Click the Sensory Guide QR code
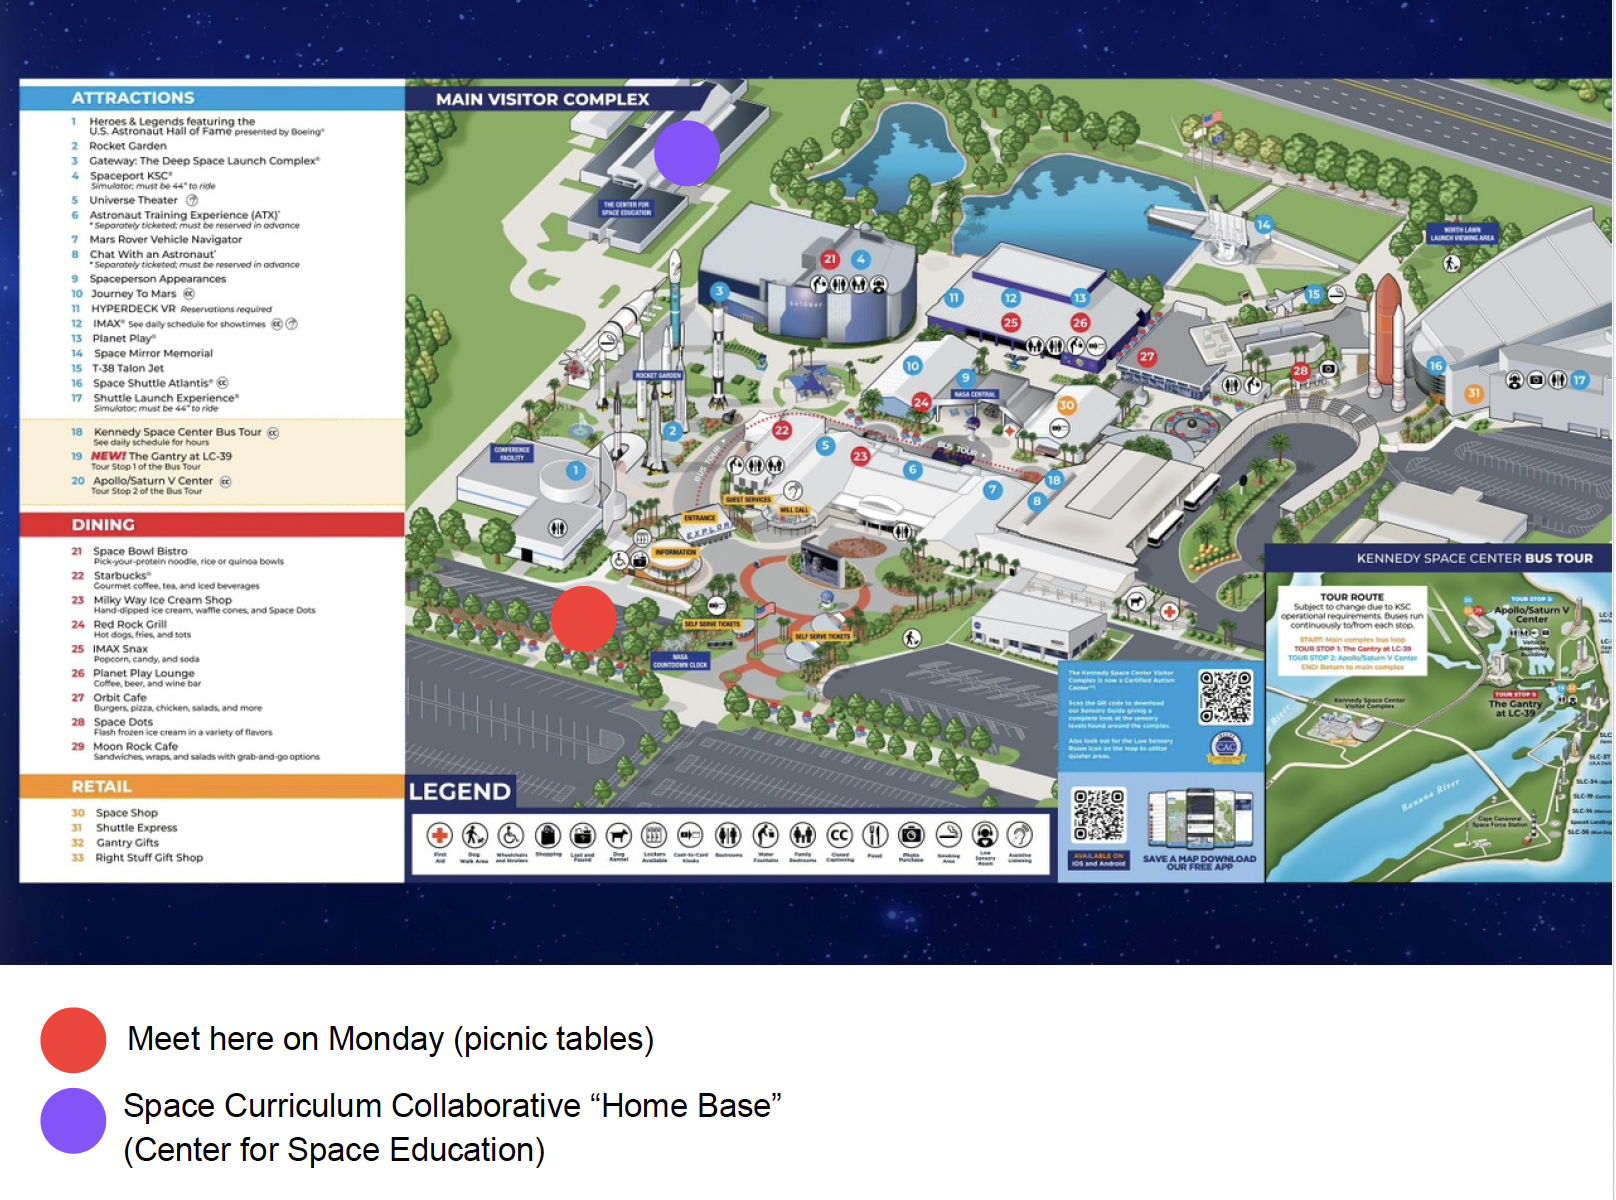The width and height of the screenshot is (1616, 1200). click(1226, 698)
